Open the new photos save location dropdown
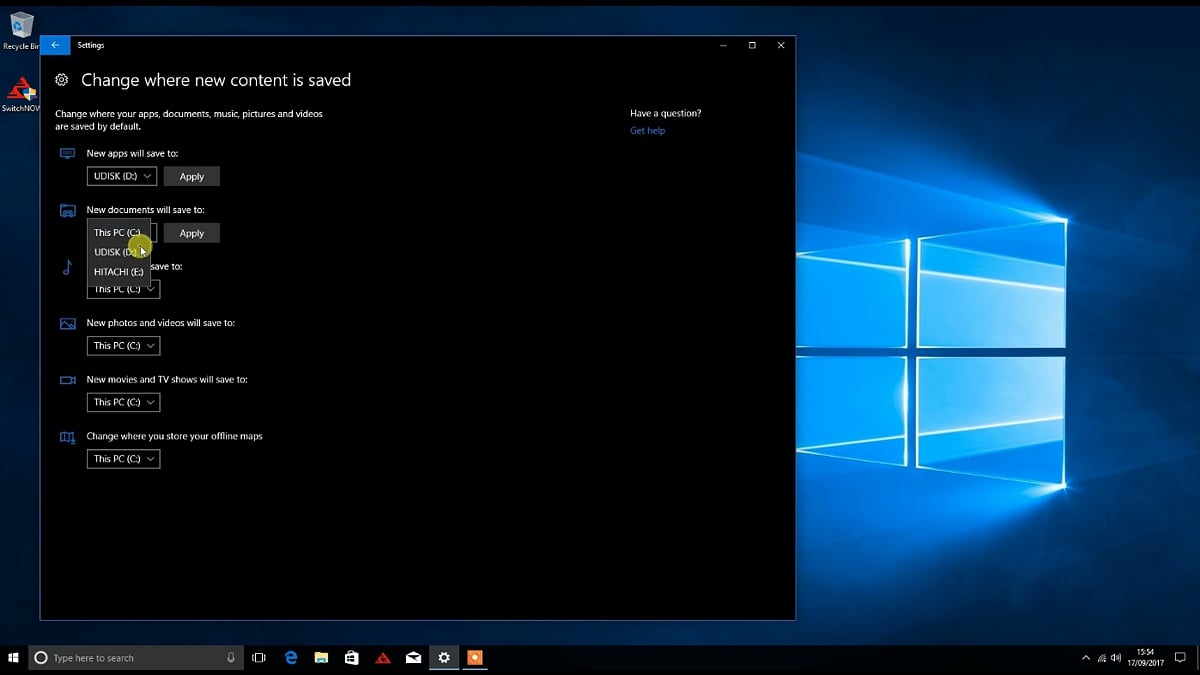 123,345
